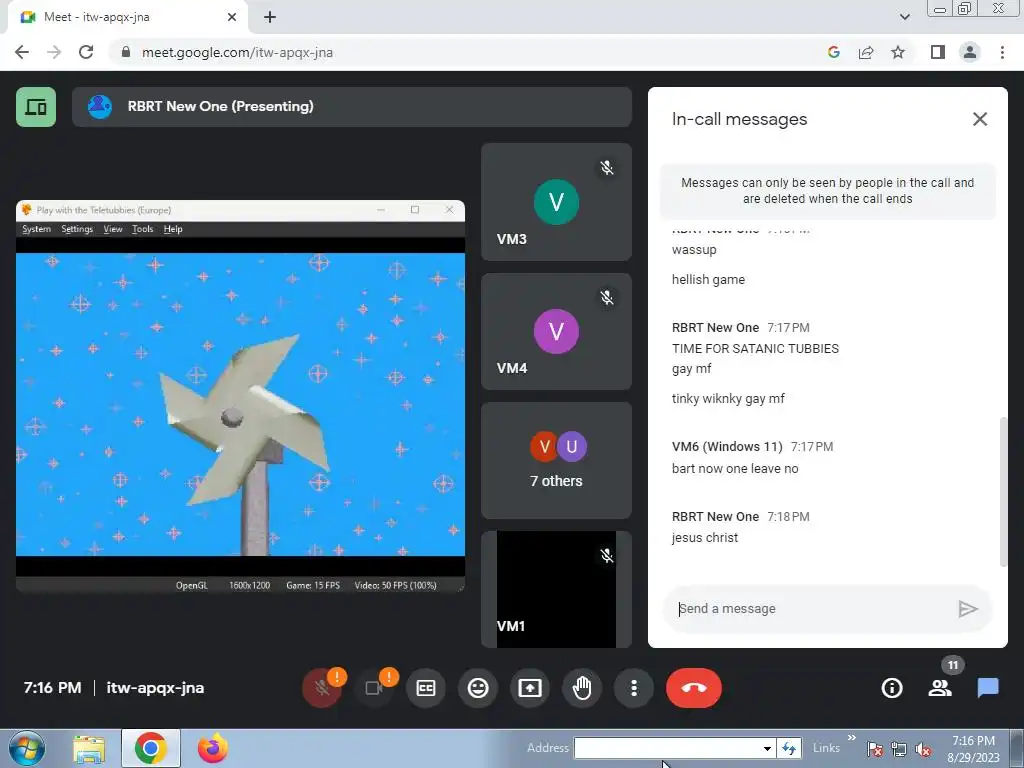Open the Windows Start menu orb
1024x768 pixels.
coord(27,748)
